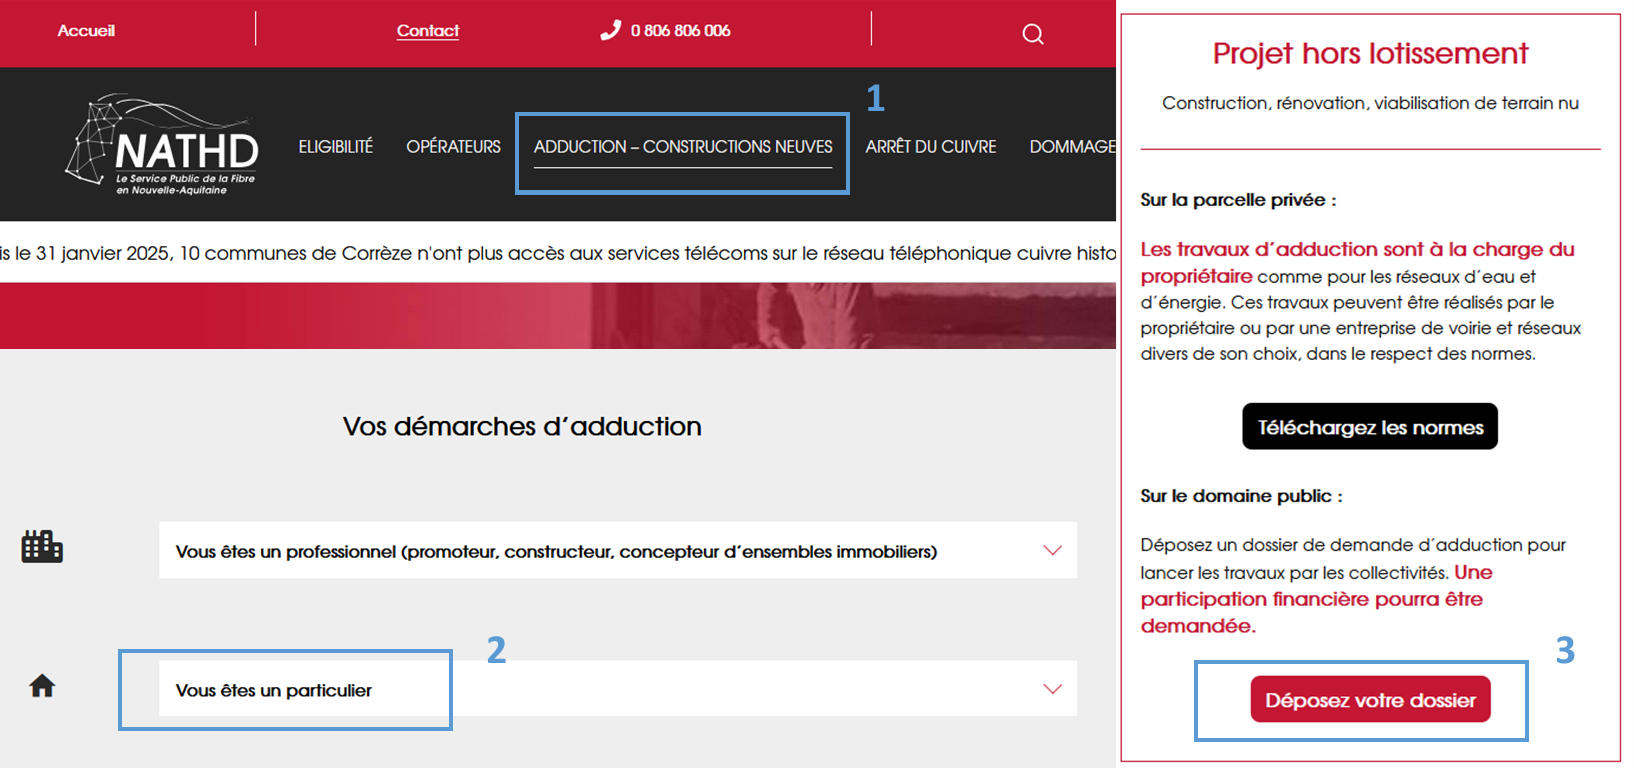Select the Opérateurs menu item
The width and height of the screenshot is (1634, 768).
453,147
